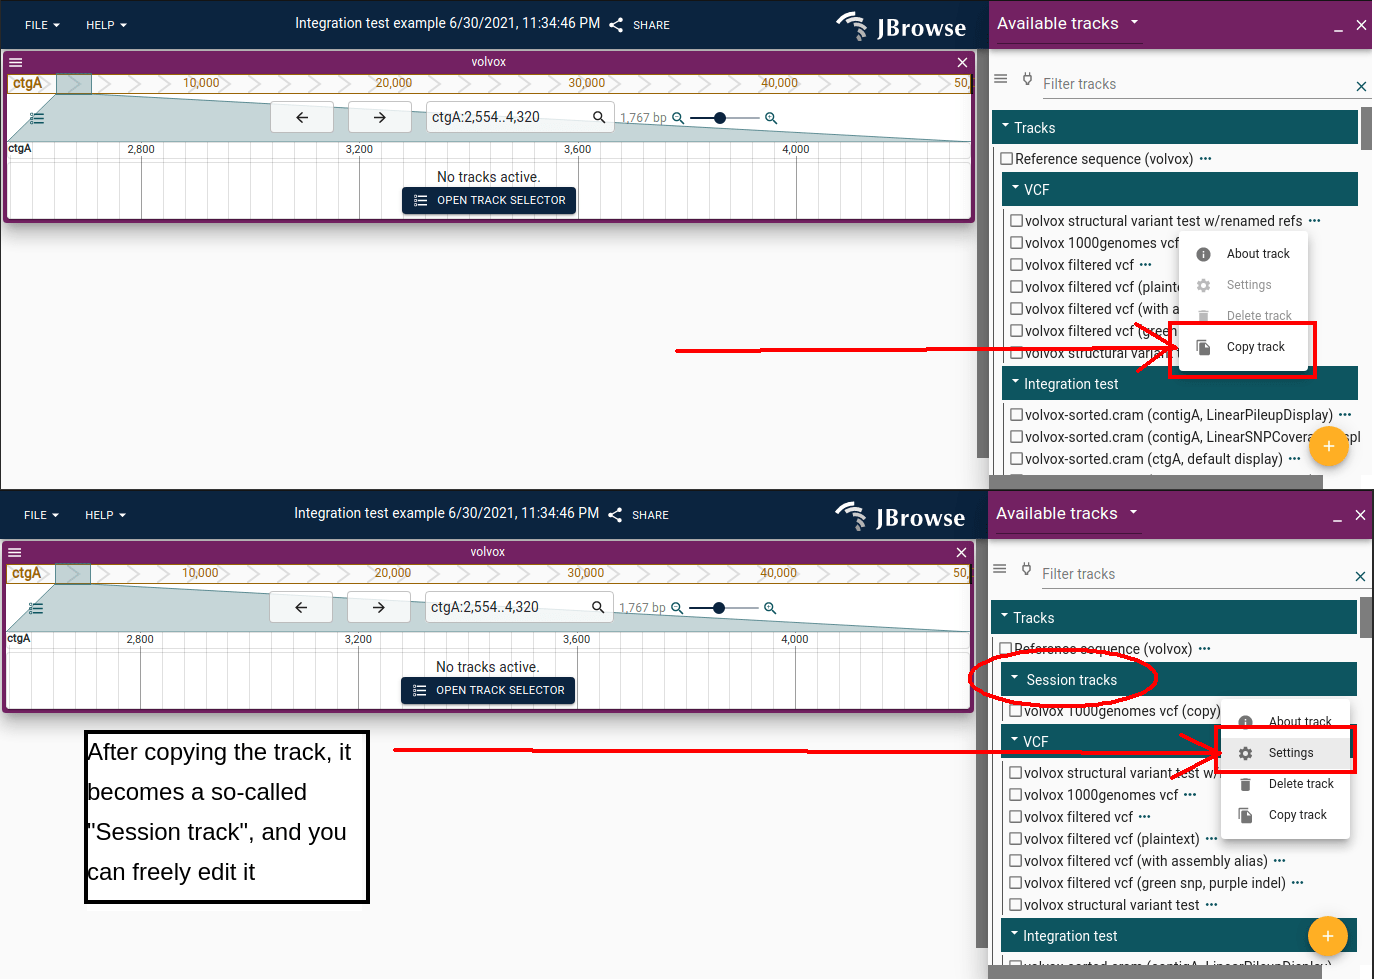Open HELP menu in top header

click(106, 25)
